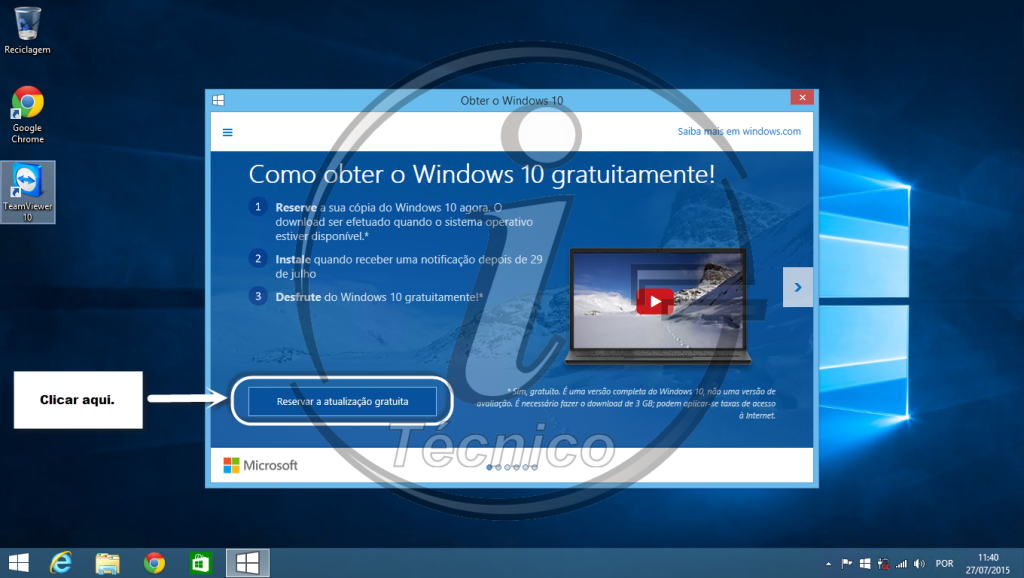
Task: Advance to the next slide with the right chevron
Action: tap(797, 287)
